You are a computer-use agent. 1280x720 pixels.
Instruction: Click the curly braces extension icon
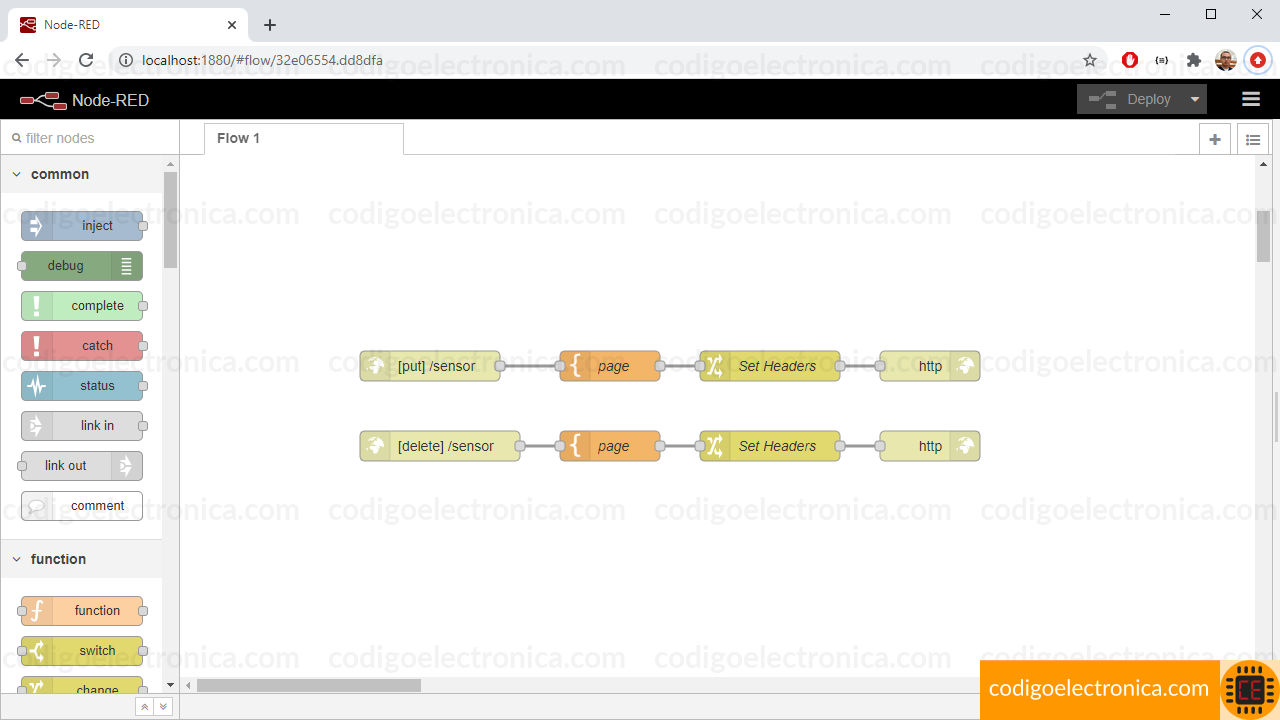(1162, 60)
